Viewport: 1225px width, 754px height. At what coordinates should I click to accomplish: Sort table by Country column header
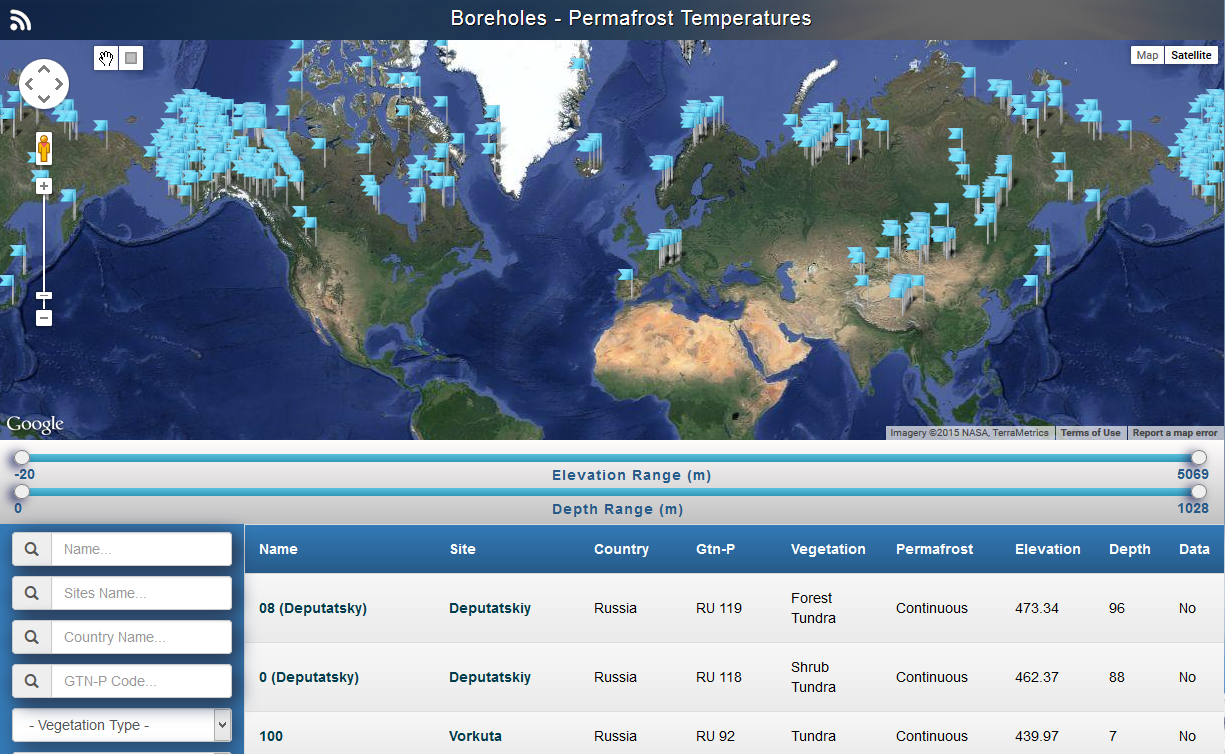tap(621, 549)
